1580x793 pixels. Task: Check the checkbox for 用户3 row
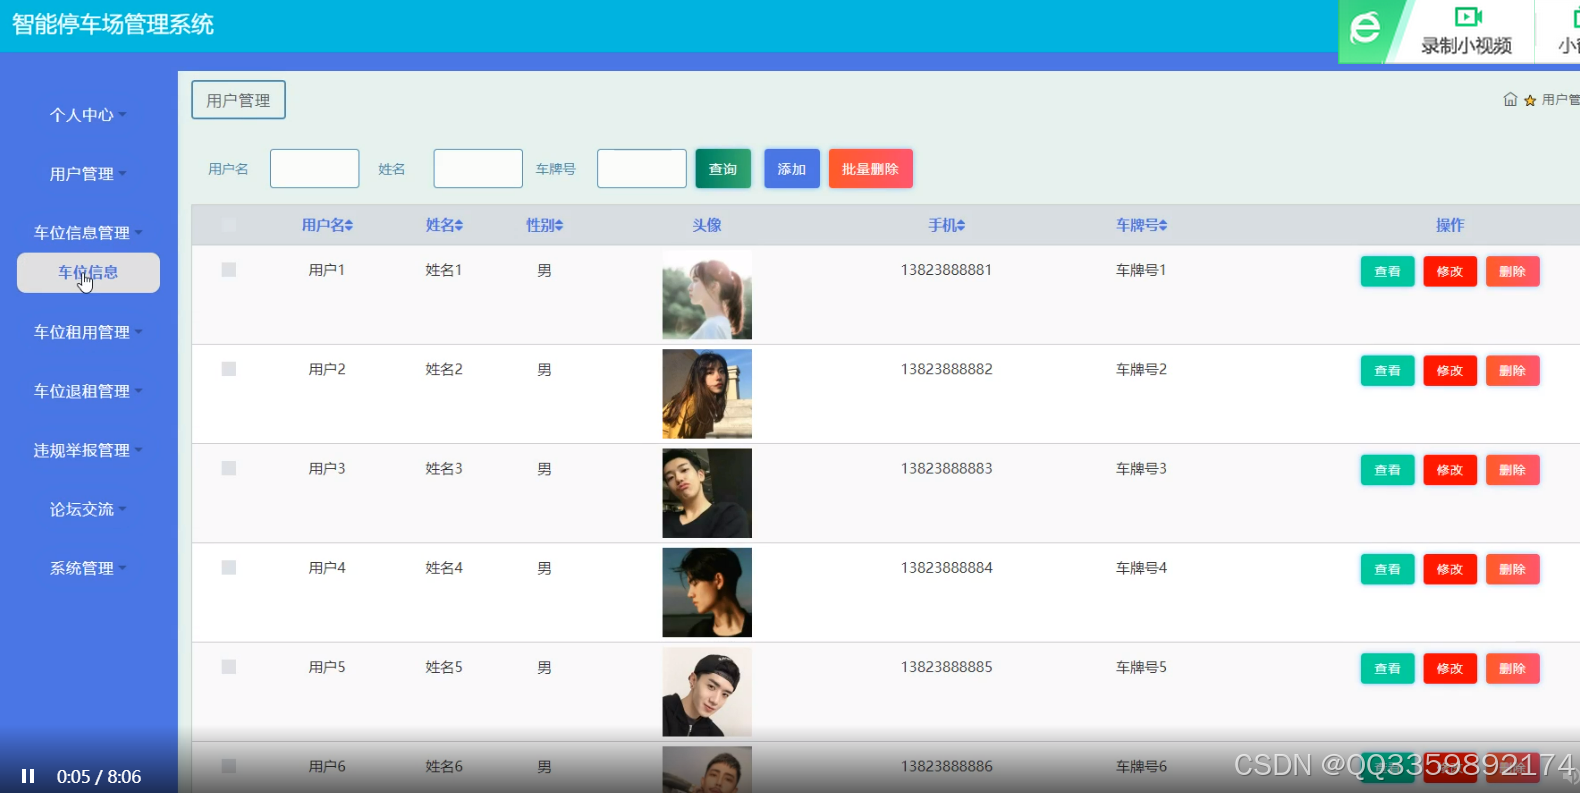coord(229,468)
